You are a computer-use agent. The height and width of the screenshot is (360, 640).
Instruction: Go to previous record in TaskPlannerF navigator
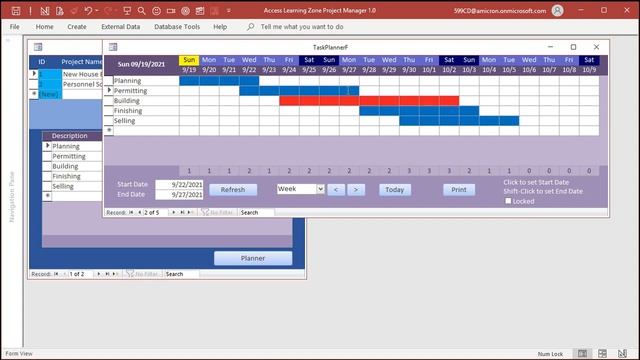139,212
